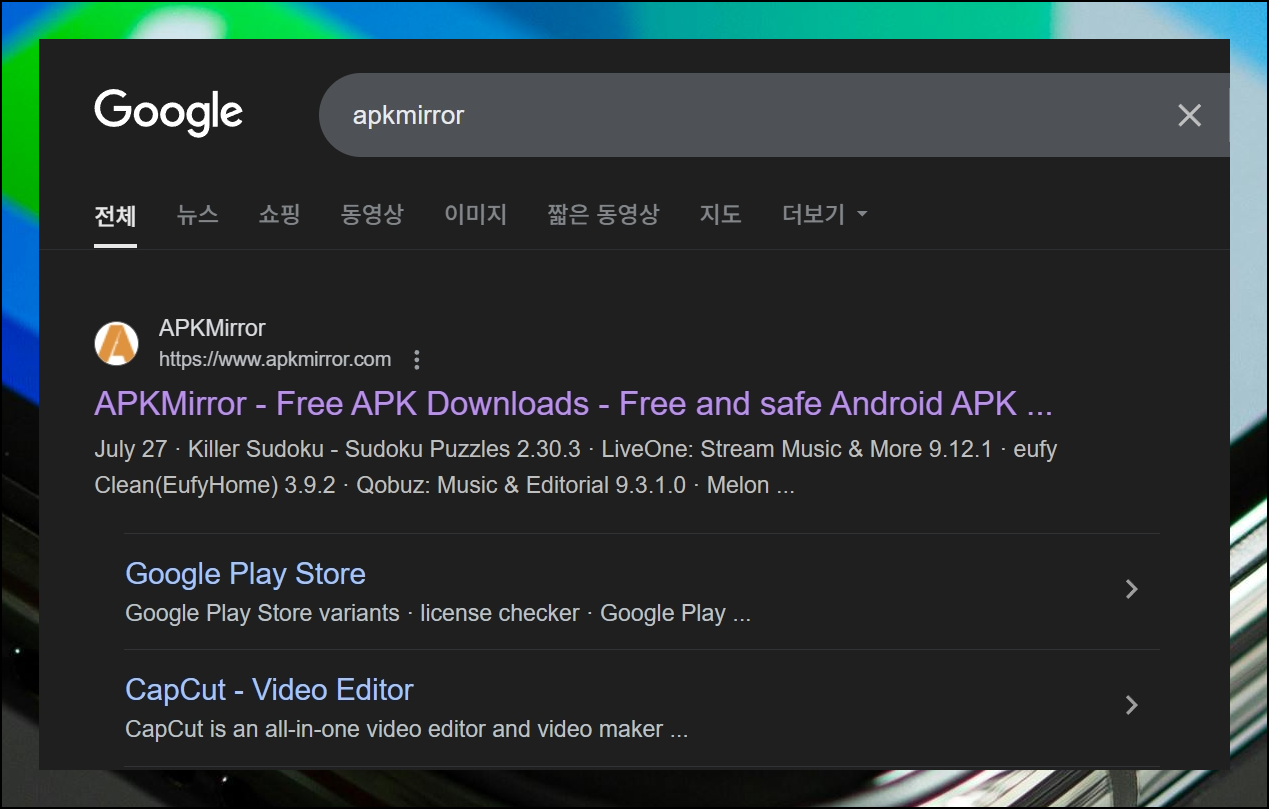Click the APKMirror orange favicon
The width and height of the screenshot is (1269, 809).
click(x=116, y=343)
